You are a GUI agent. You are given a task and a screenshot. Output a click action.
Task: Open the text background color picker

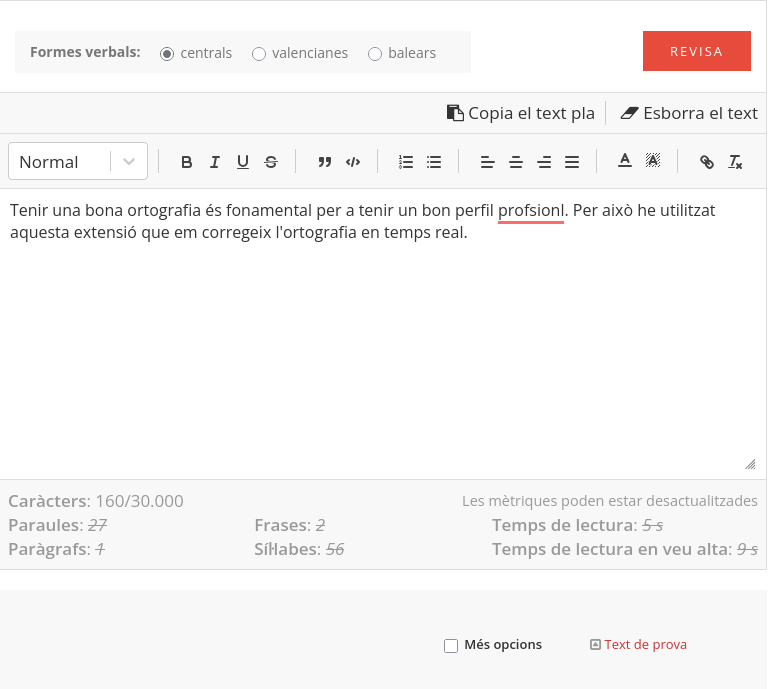coord(652,161)
